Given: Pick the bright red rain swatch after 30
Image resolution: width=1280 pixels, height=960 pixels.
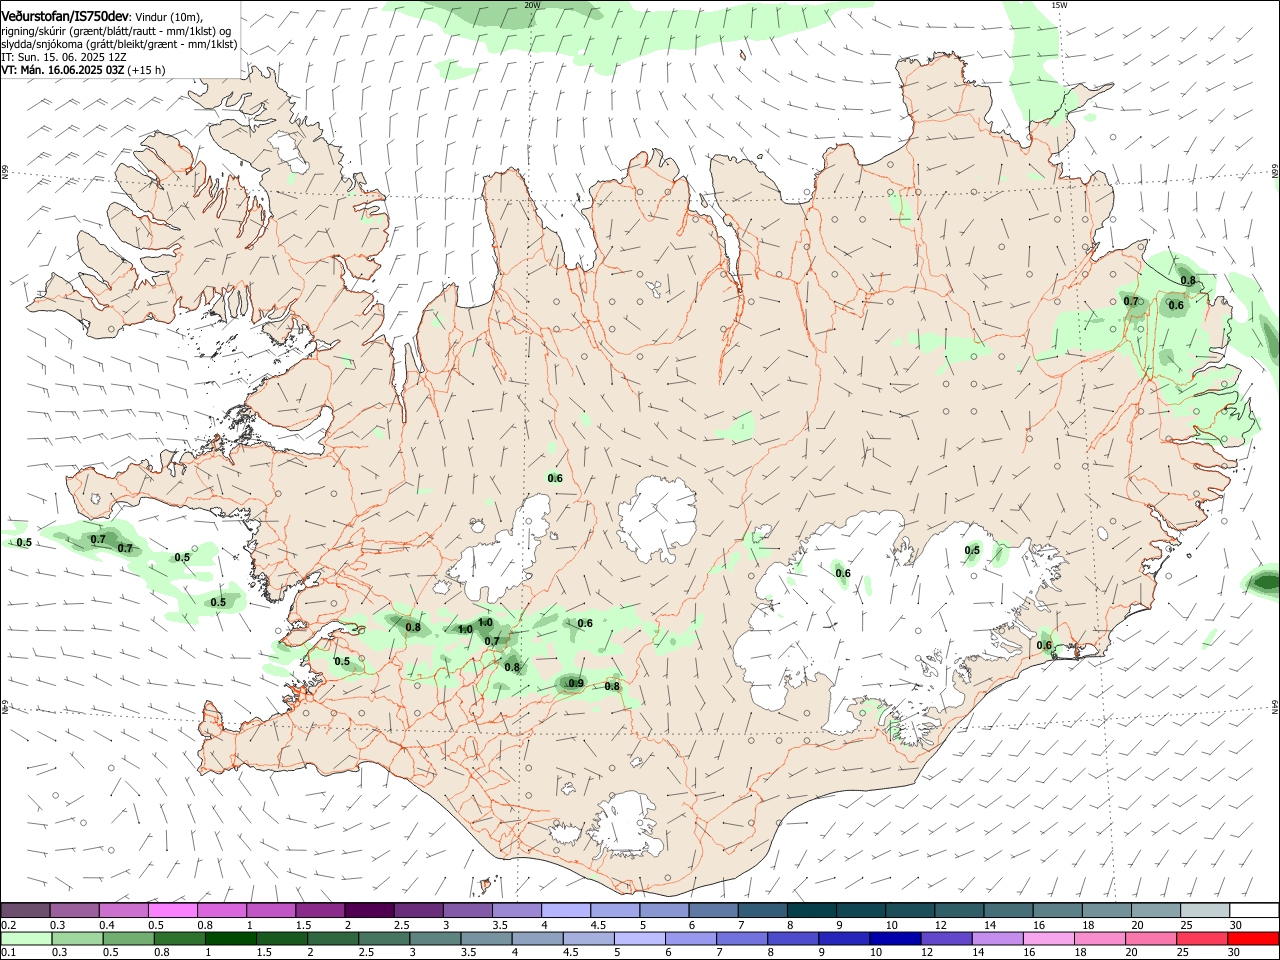Looking at the screenshot, I should (x=1254, y=938).
